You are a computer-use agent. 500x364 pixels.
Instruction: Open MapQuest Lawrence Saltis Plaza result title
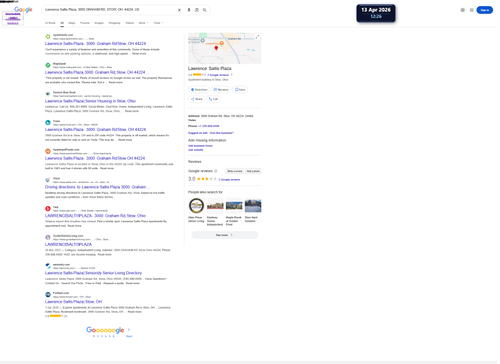click(x=96, y=72)
